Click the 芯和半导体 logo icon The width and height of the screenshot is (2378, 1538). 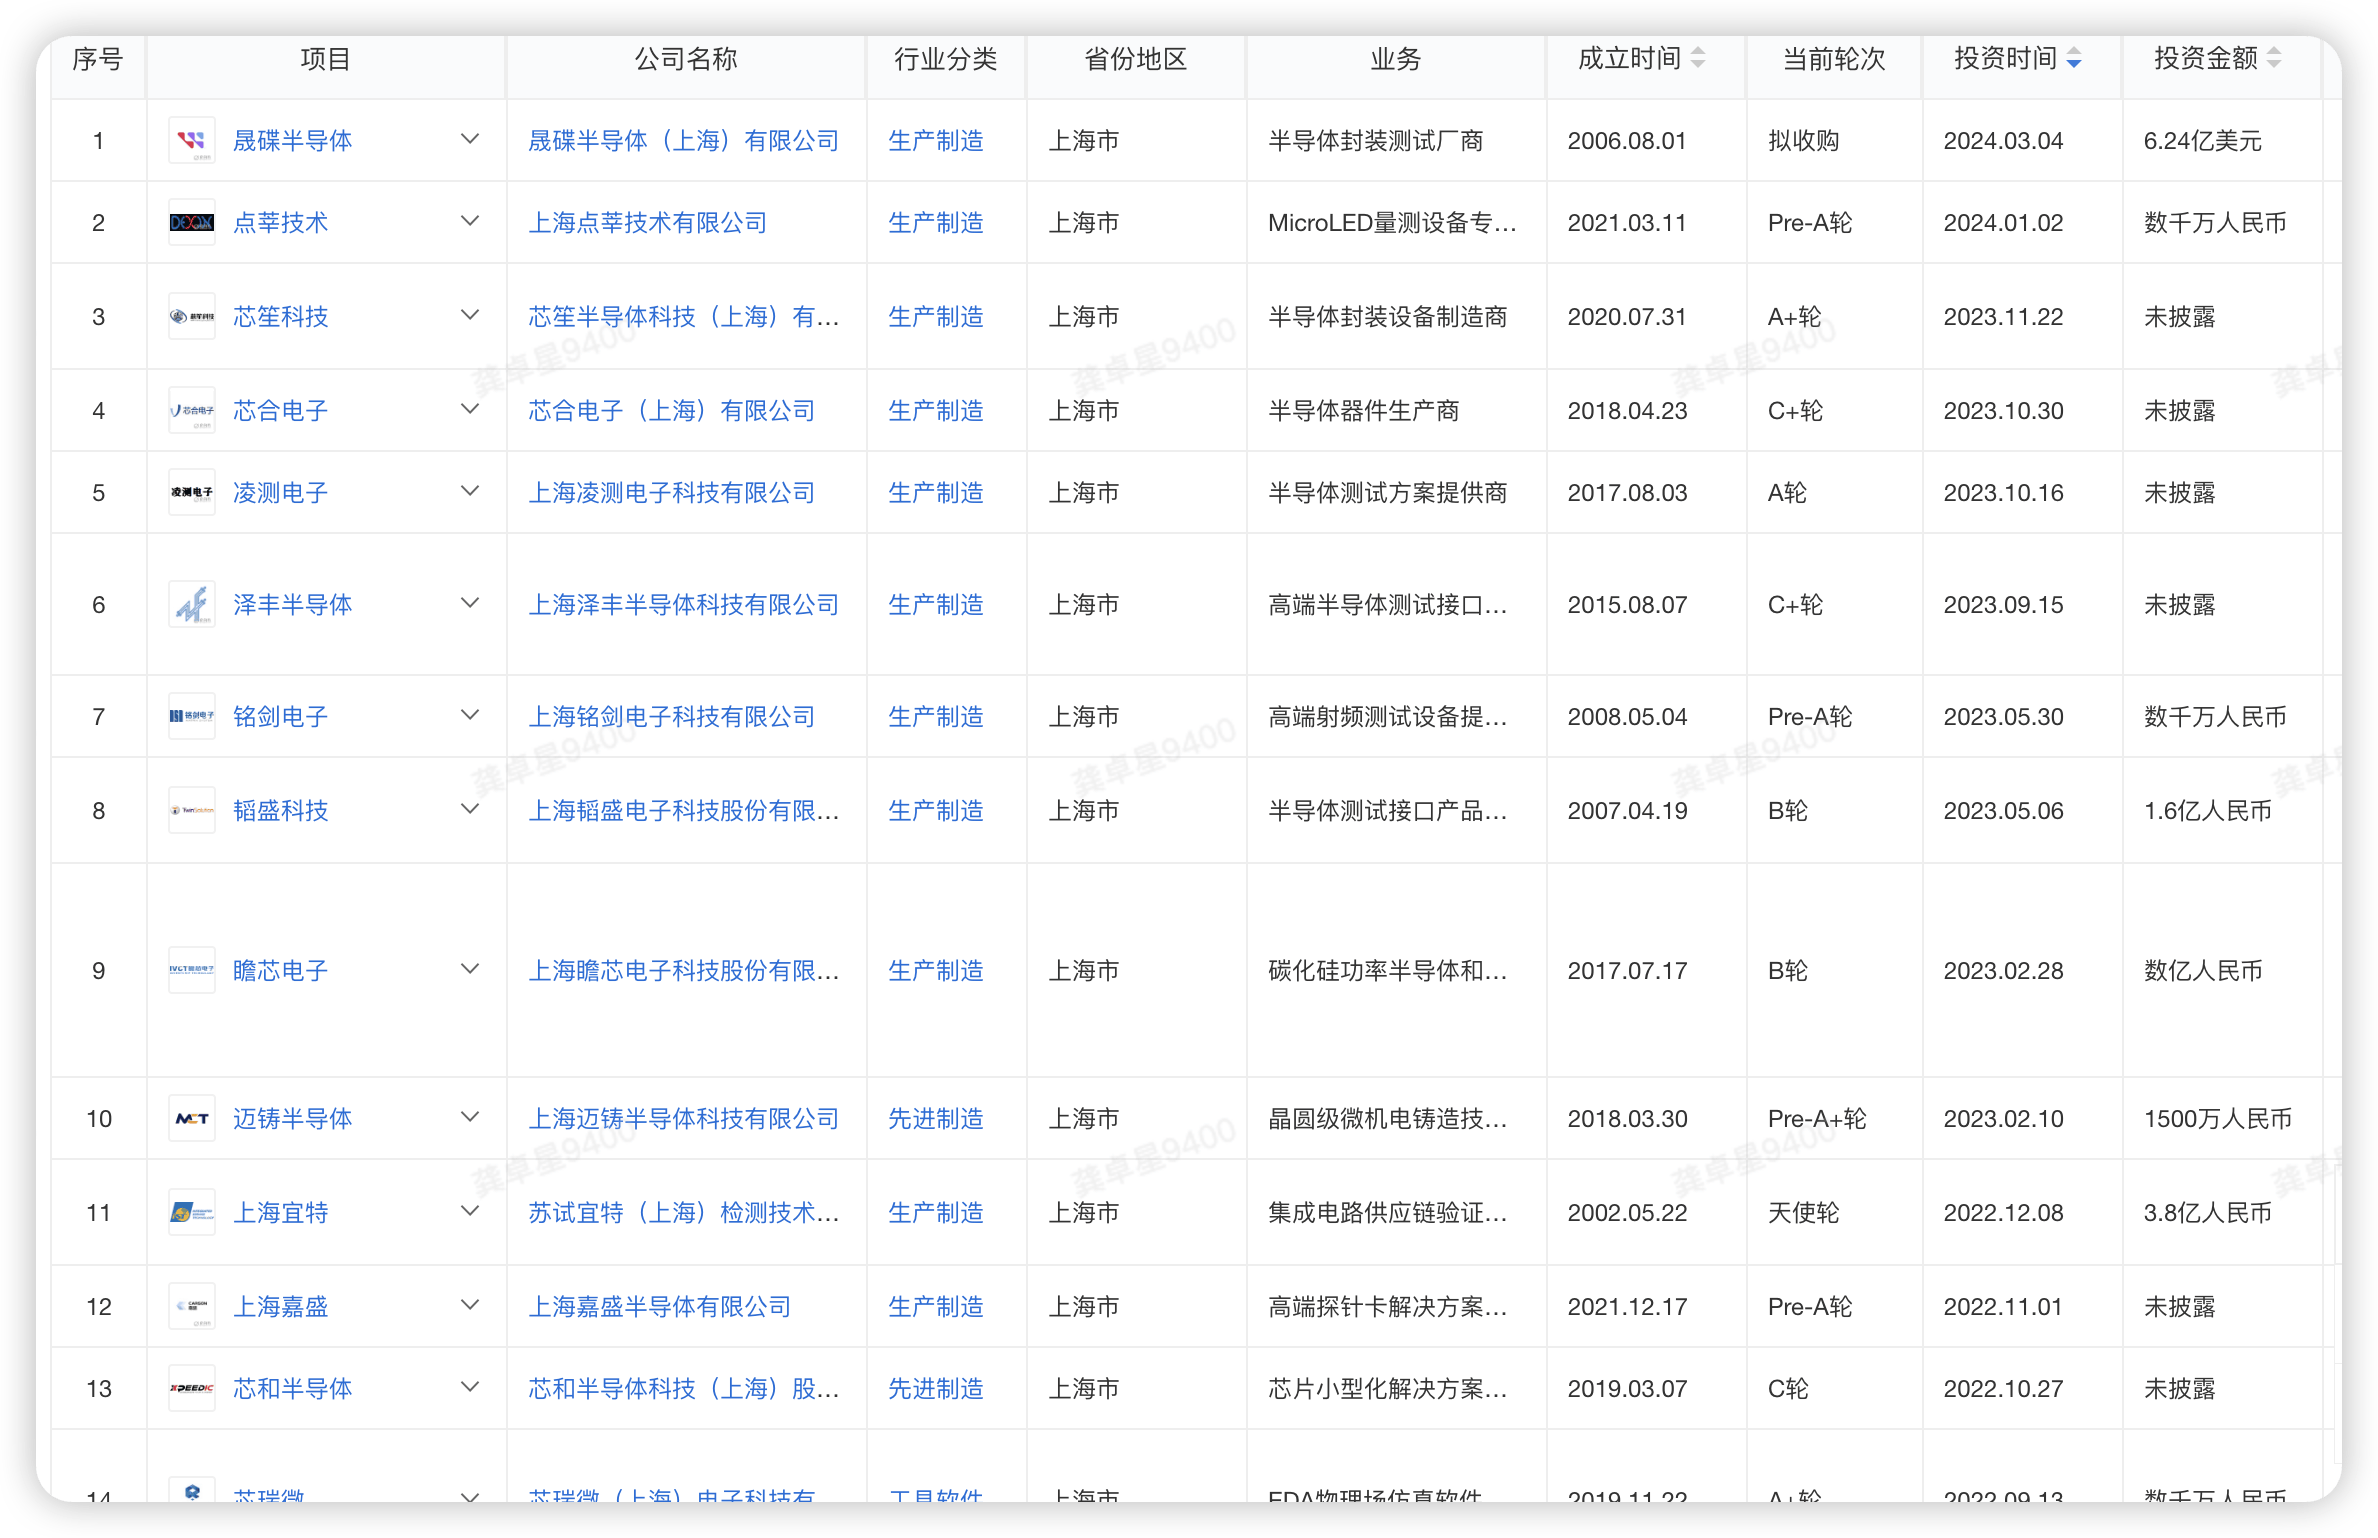[191, 1388]
